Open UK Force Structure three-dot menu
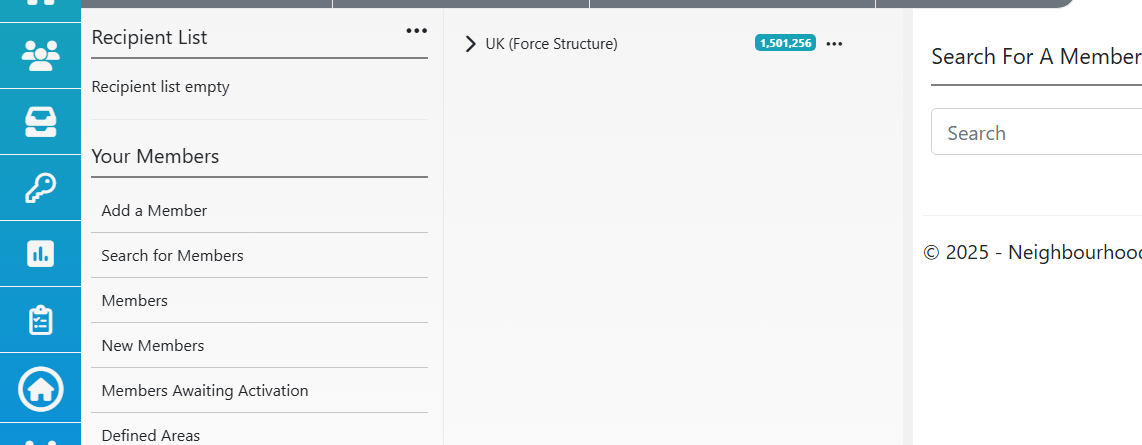Image resolution: width=1142 pixels, height=445 pixels. (834, 44)
